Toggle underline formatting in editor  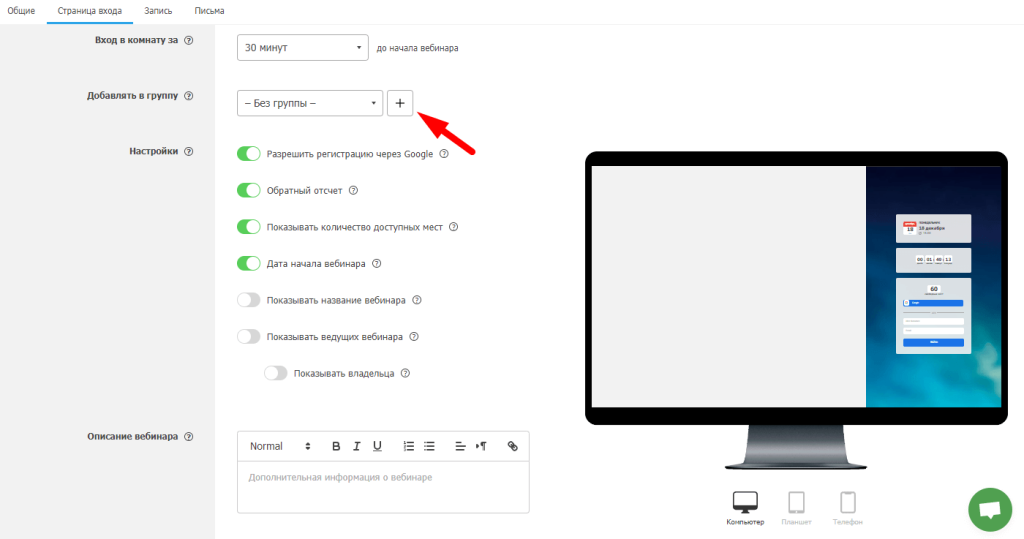[377, 446]
